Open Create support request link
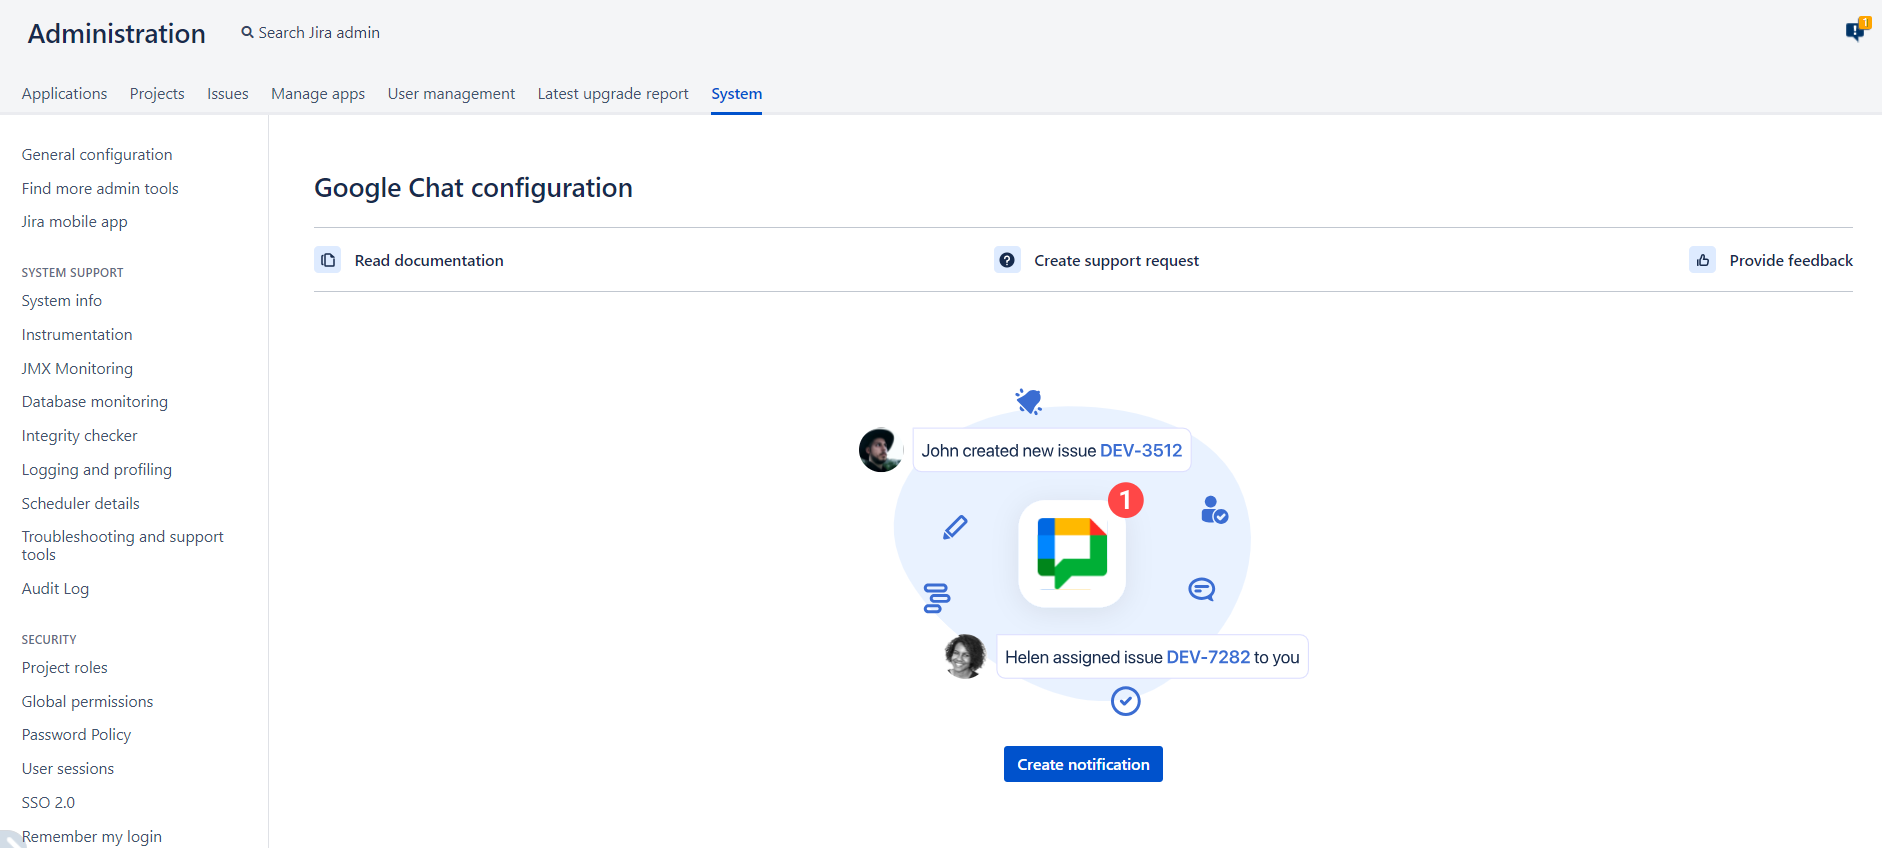Screen dimensions: 1882x848 (x=1116, y=261)
